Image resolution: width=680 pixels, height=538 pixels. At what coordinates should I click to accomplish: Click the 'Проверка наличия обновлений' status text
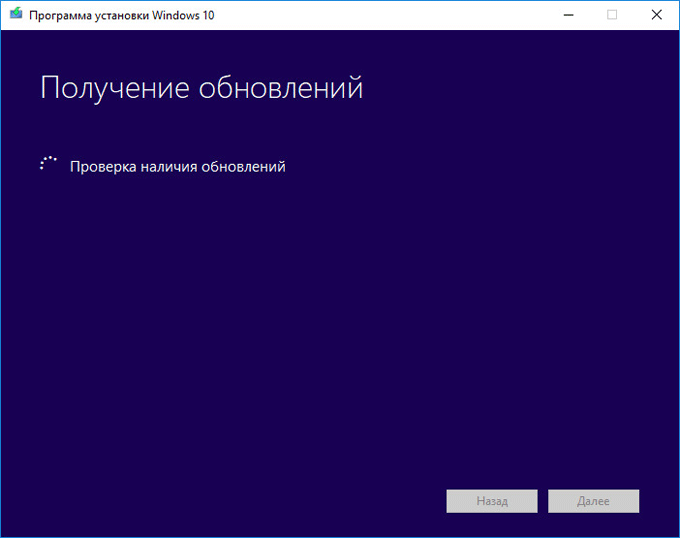click(x=178, y=166)
